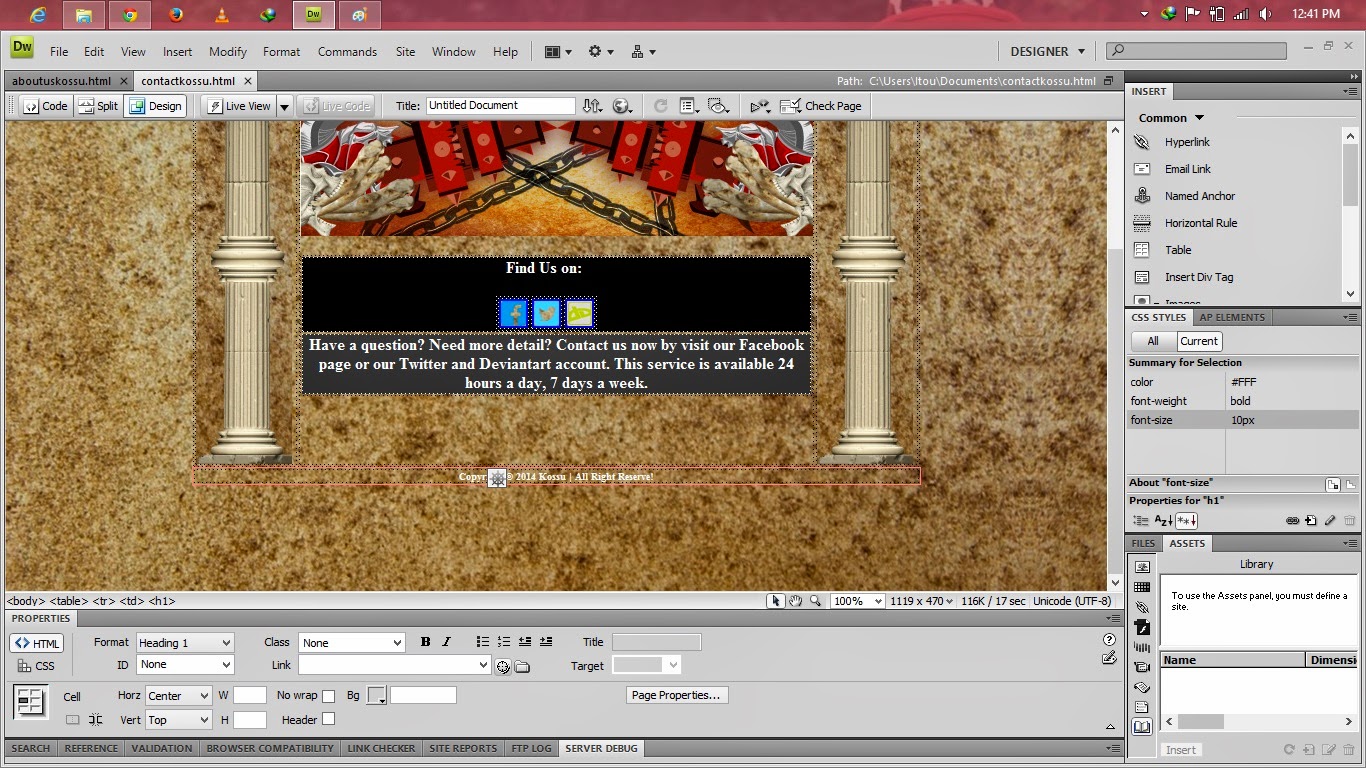This screenshot has width=1366, height=768.
Task: Show the Images category in Assets panel
Action: 1142,567
